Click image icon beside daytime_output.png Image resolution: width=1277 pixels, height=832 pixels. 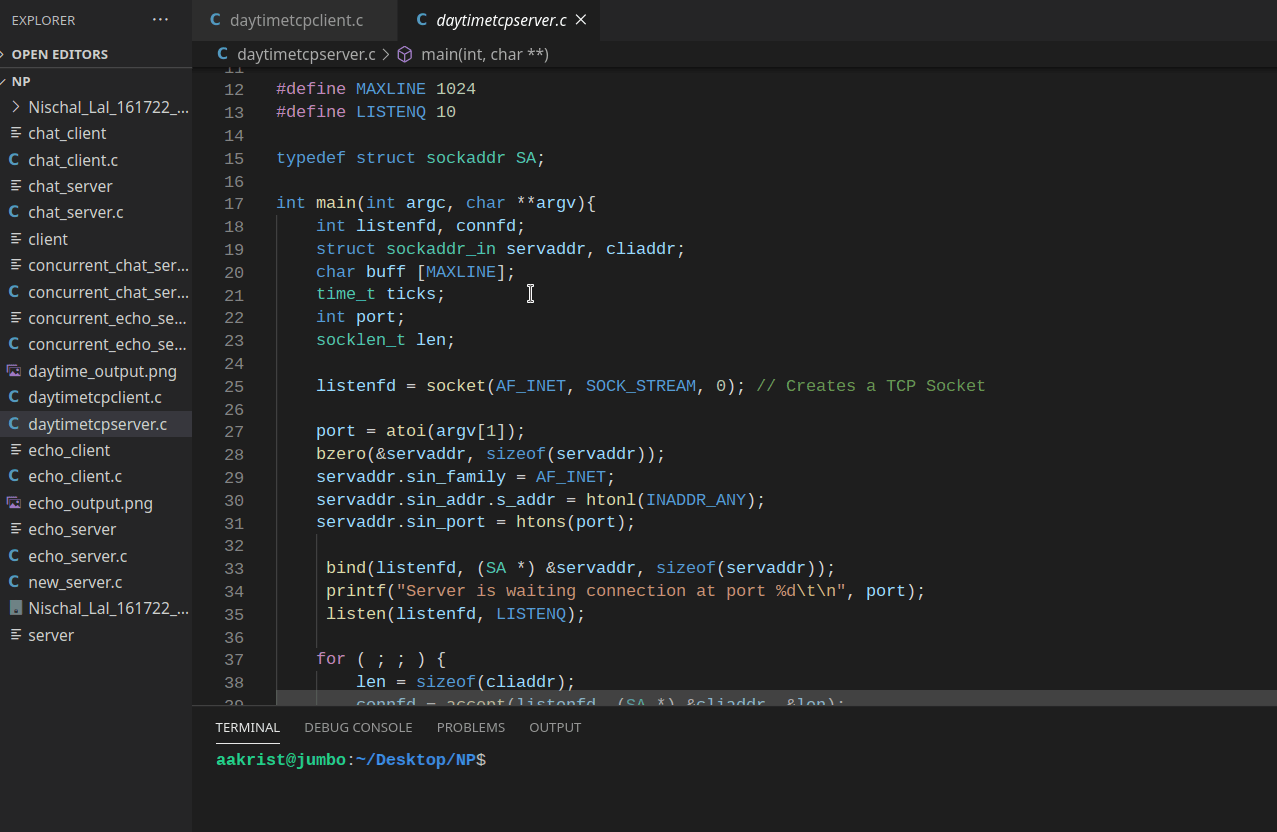click(14, 371)
